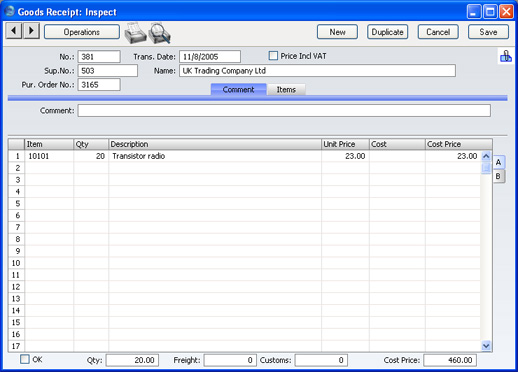Click the application globe icon in title bar
The width and height of the screenshot is (518, 372).
click(x=10, y=11)
